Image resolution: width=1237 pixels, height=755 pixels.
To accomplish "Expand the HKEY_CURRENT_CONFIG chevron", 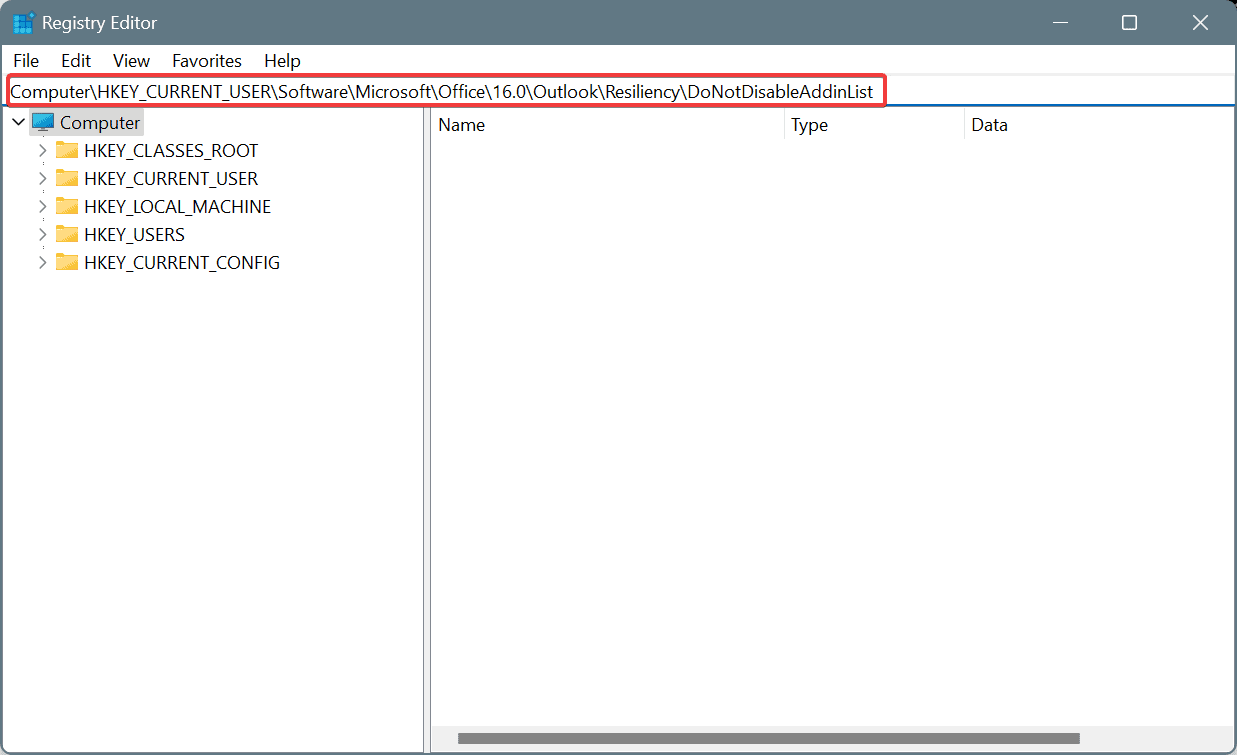I will [x=42, y=263].
